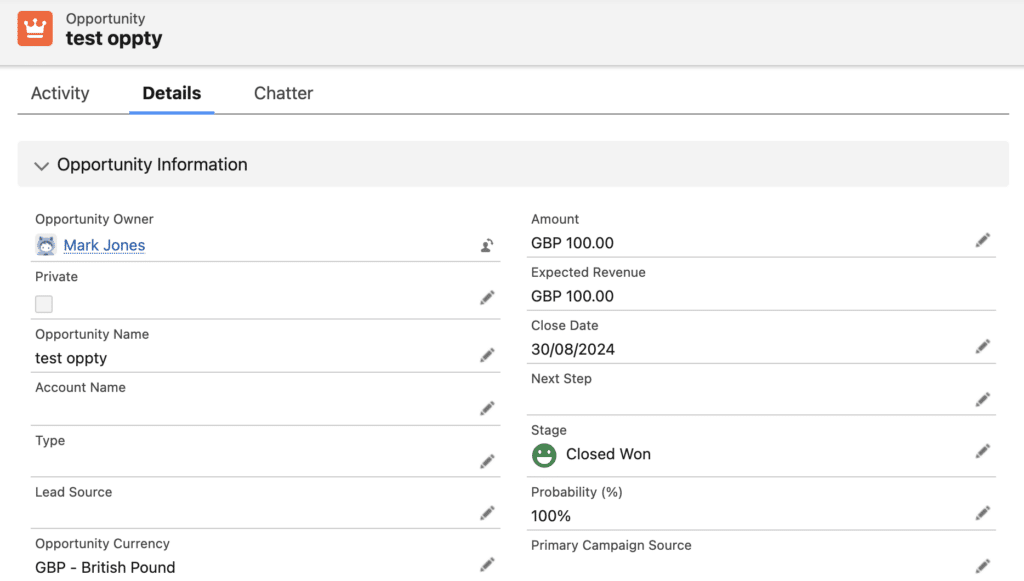Edit the Lead Source field pencil icon
The image size is (1024, 581).
[487, 513]
